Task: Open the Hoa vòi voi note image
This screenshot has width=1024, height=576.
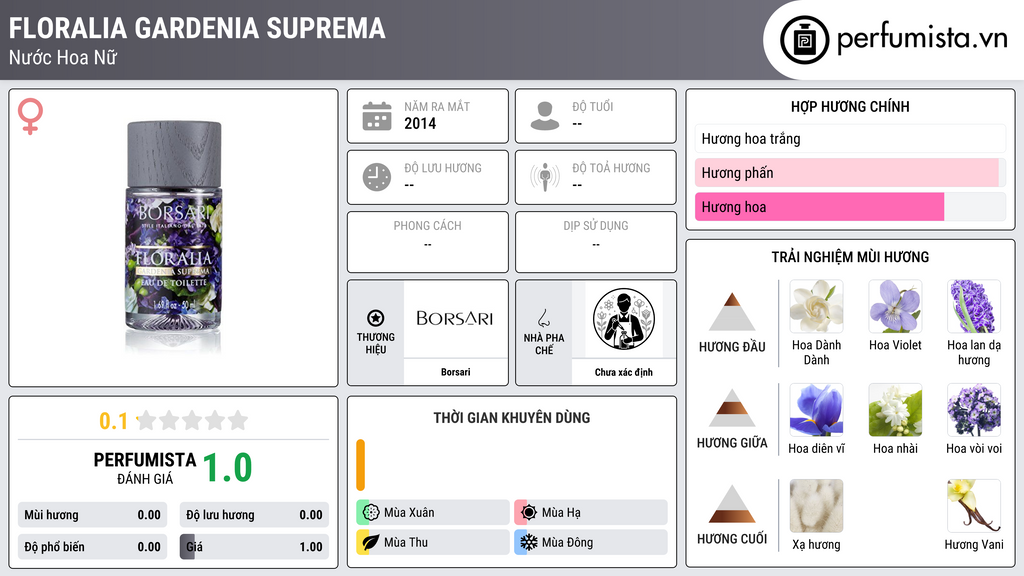Action: [x=974, y=410]
